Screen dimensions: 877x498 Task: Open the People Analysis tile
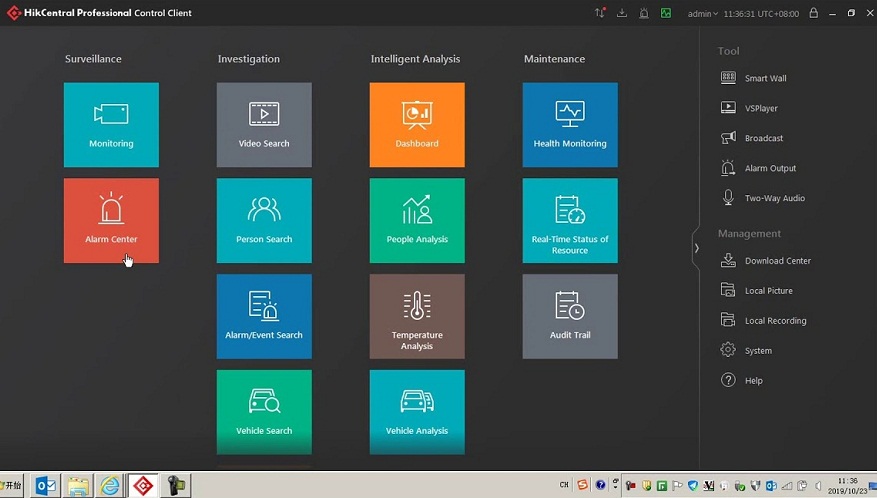click(x=417, y=220)
